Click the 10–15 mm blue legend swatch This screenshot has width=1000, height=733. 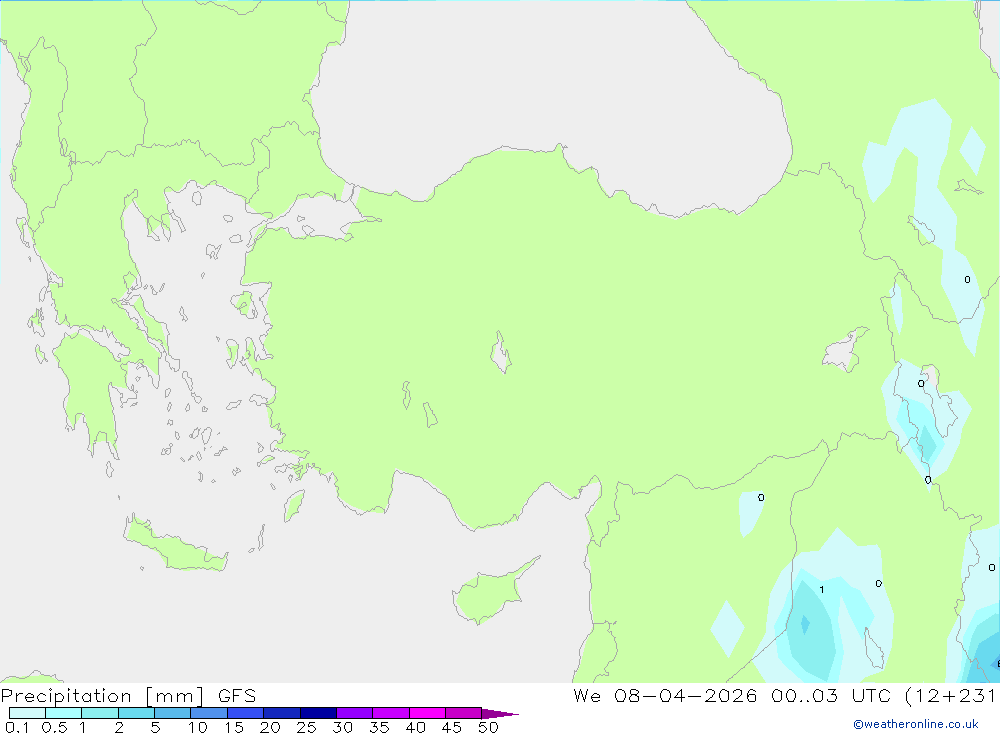[x=209, y=713]
